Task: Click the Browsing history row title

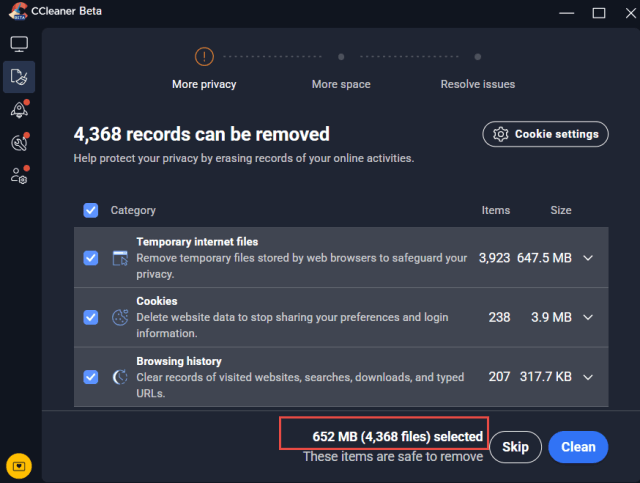Action: click(179, 361)
